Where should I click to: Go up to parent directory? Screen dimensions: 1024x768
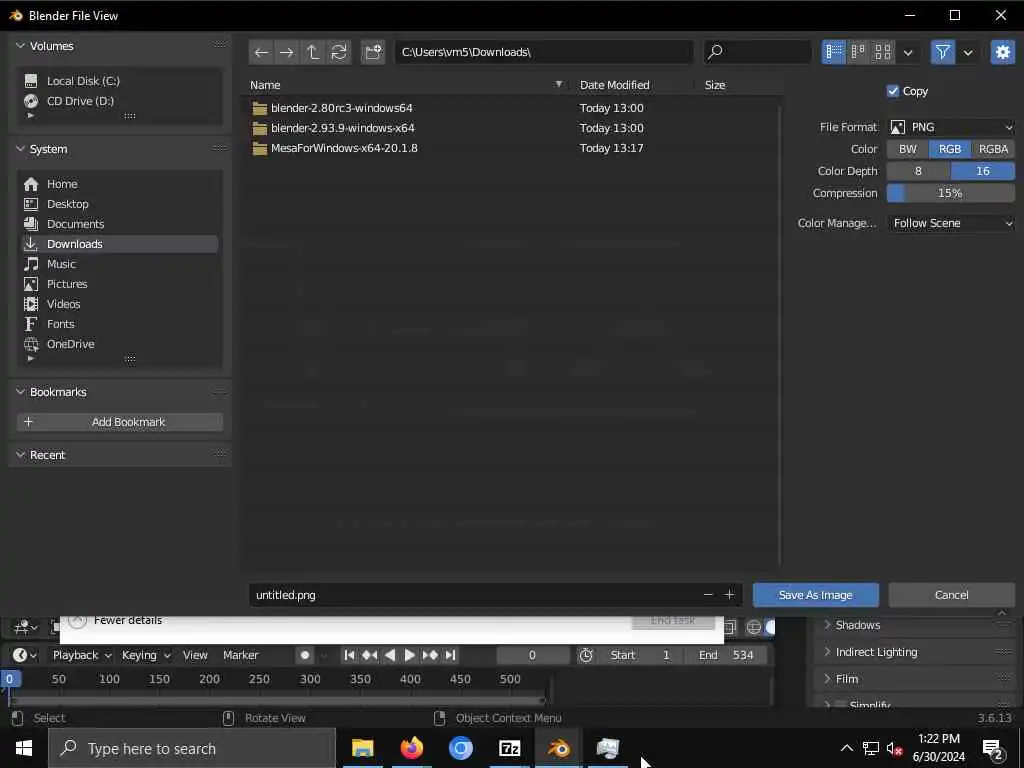point(313,52)
